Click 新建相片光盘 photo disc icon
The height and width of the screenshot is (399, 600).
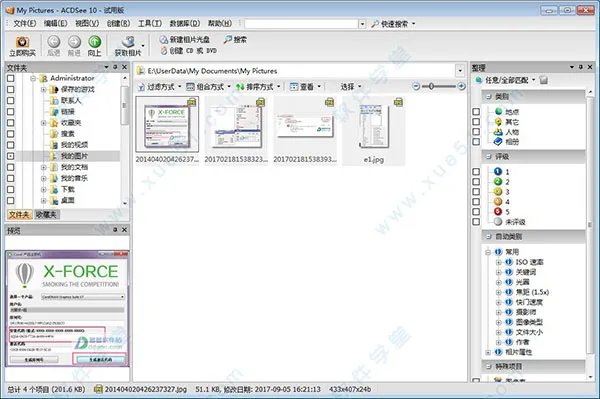pyautogui.click(x=164, y=39)
